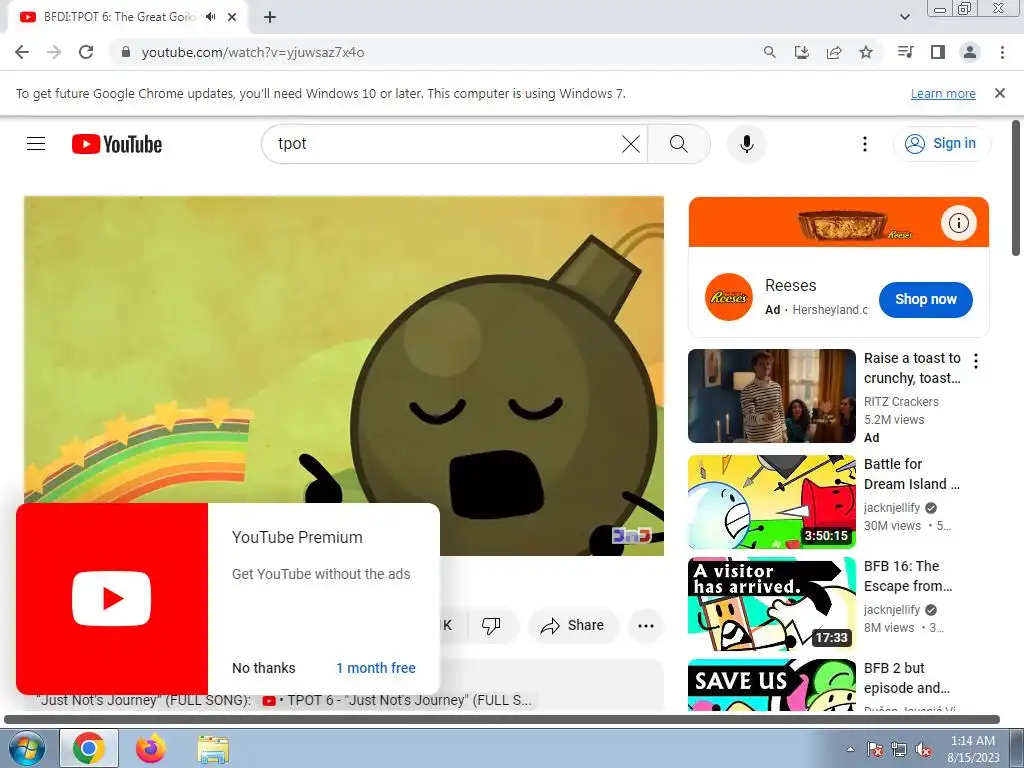The width and height of the screenshot is (1024, 768).
Task: Clear the search text with X
Action: pyautogui.click(x=631, y=144)
